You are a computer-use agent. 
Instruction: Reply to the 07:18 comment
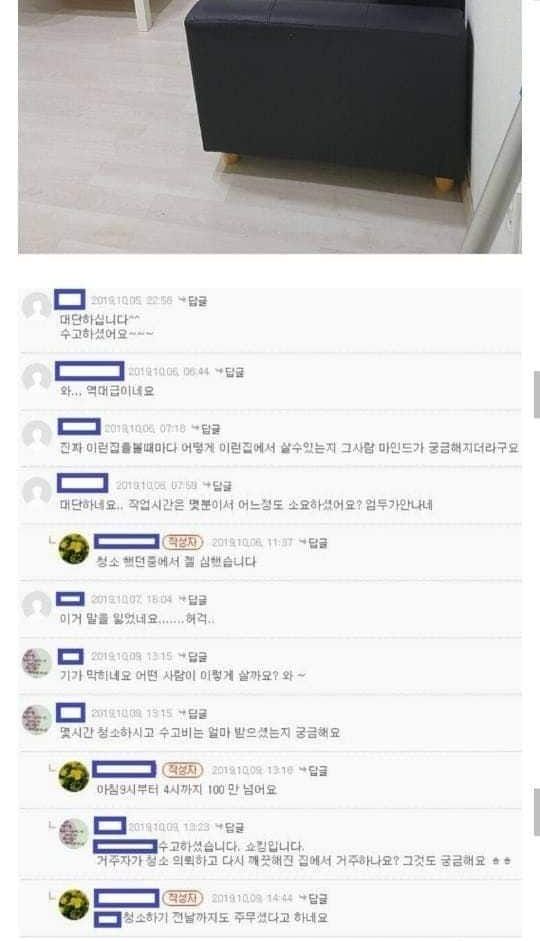pyautogui.click(x=206, y=429)
